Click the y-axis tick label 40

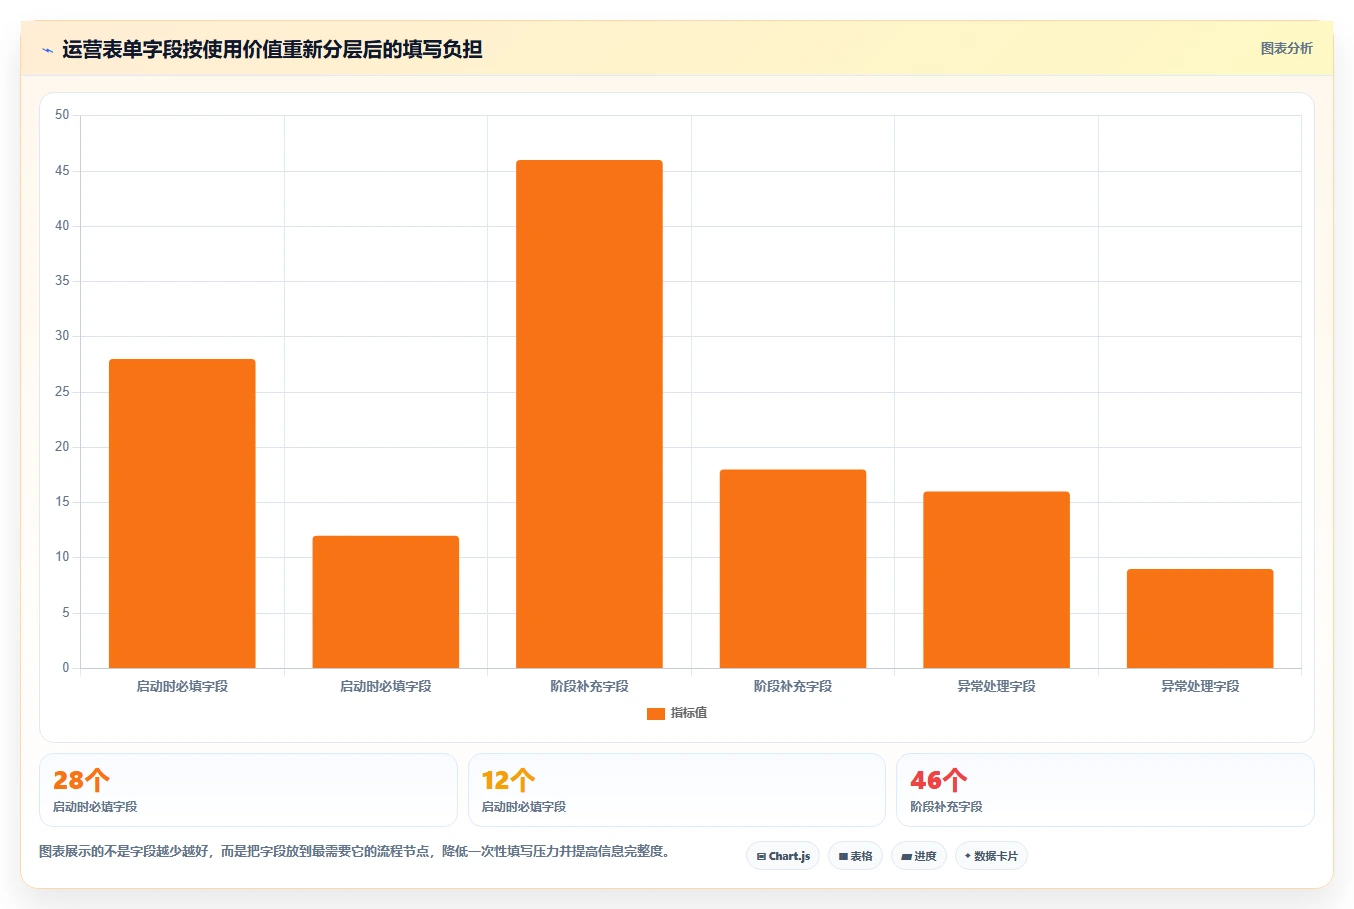(62, 226)
